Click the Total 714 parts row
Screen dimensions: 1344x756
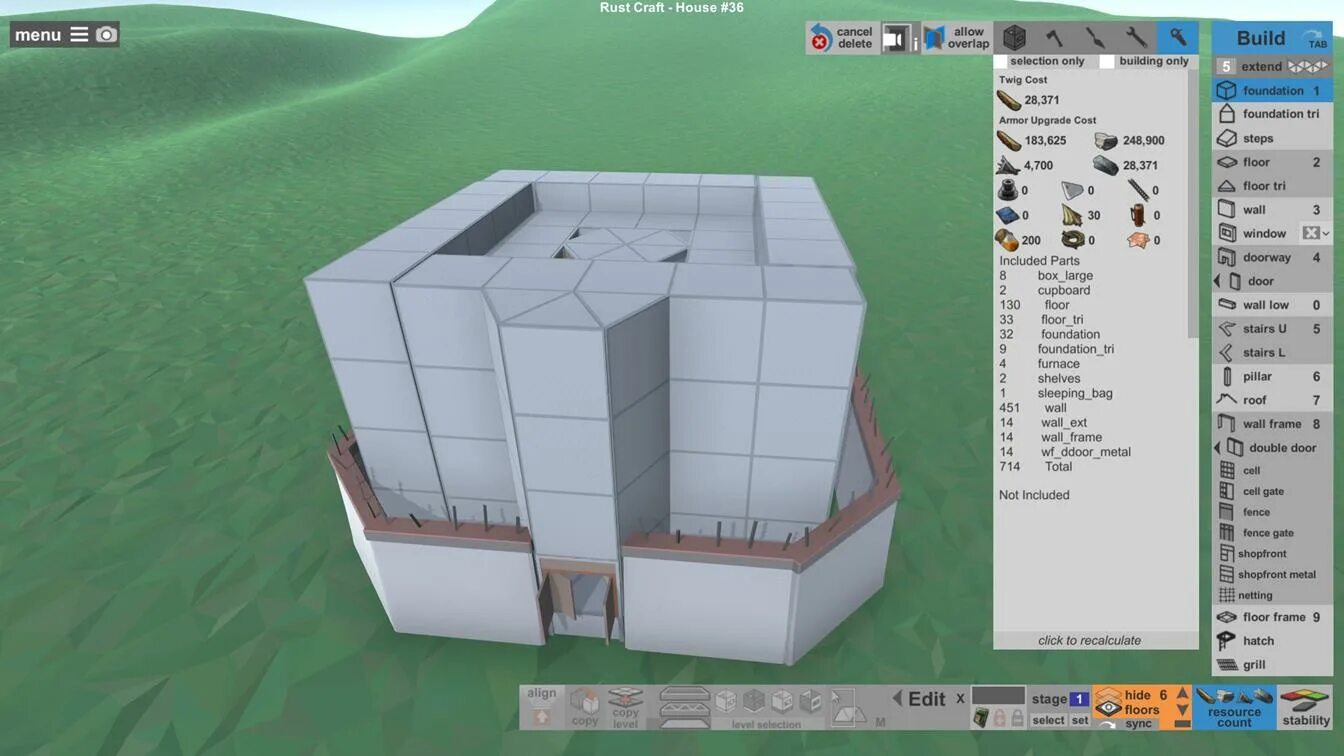[x=1036, y=467]
